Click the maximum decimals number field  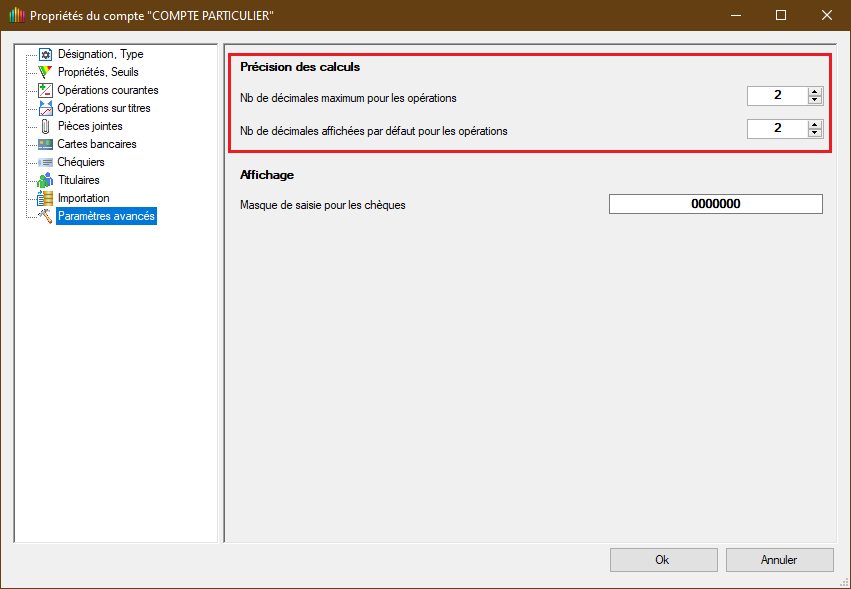point(777,96)
